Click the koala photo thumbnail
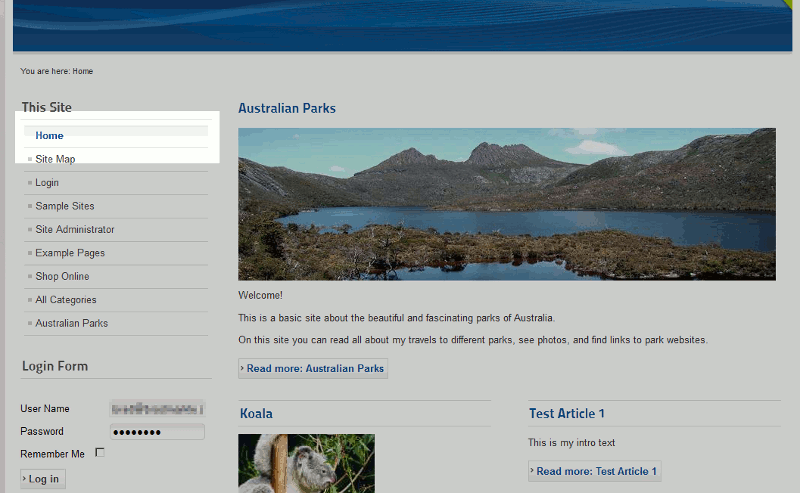Viewport: 800px width, 493px height. pos(306,463)
